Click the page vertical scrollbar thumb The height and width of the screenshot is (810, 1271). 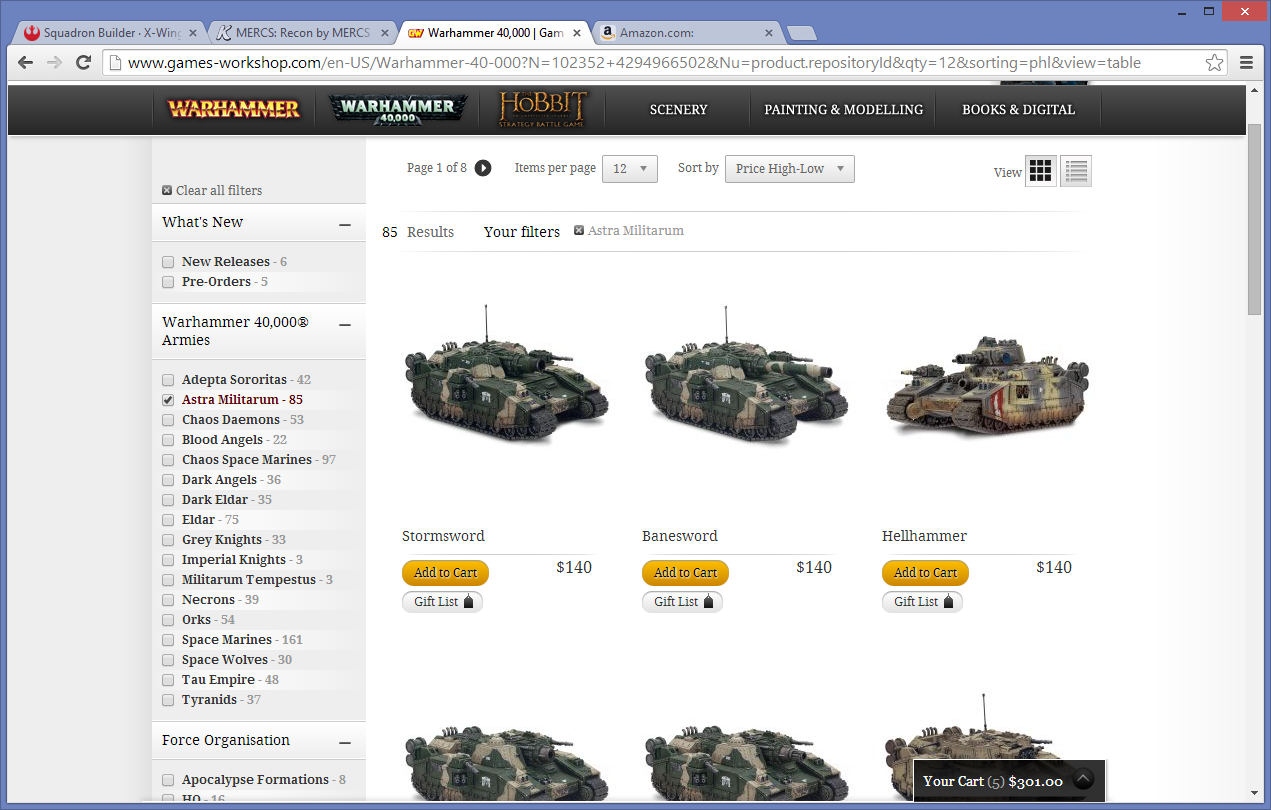1255,219
